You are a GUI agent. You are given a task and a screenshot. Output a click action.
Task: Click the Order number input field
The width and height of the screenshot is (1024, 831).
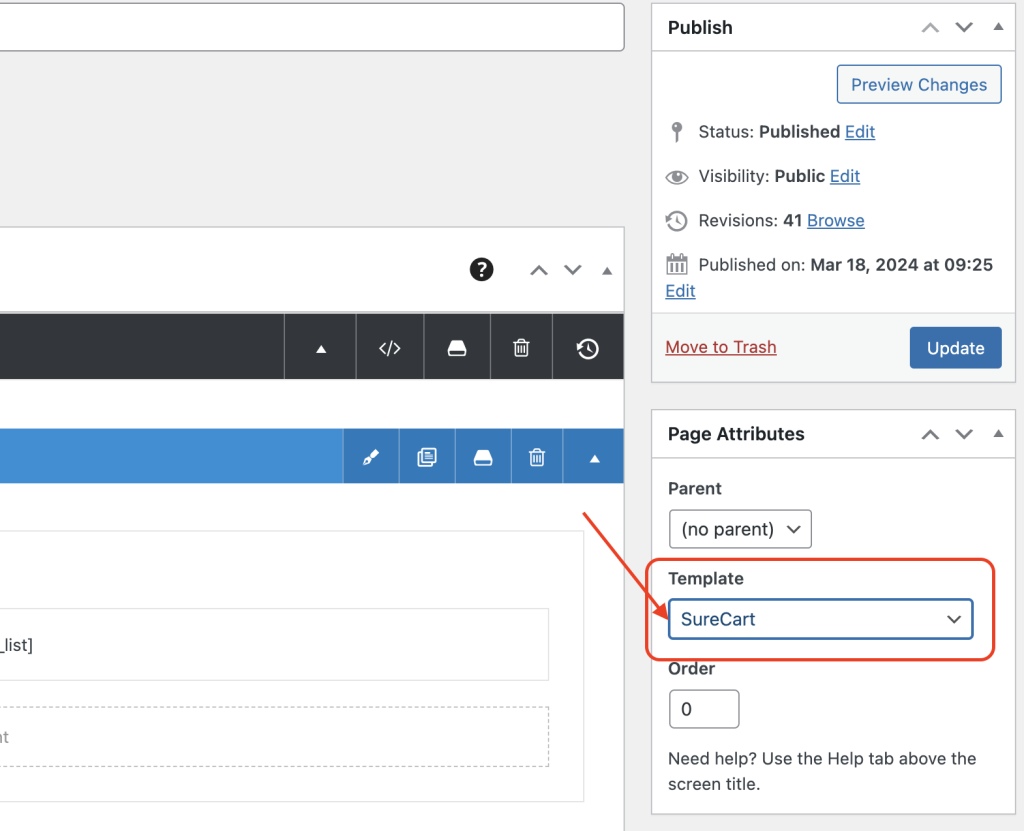point(704,709)
